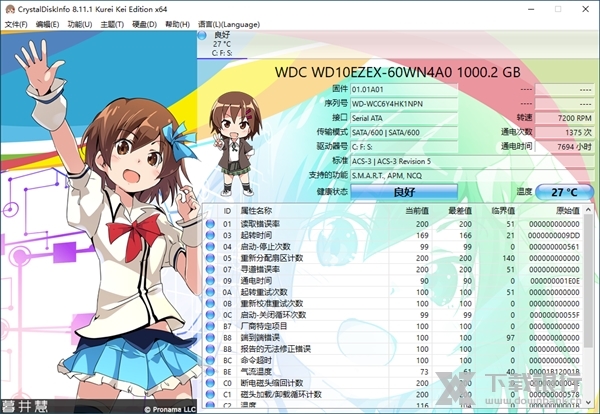Click the firmware field 01.01A01

click(404, 90)
